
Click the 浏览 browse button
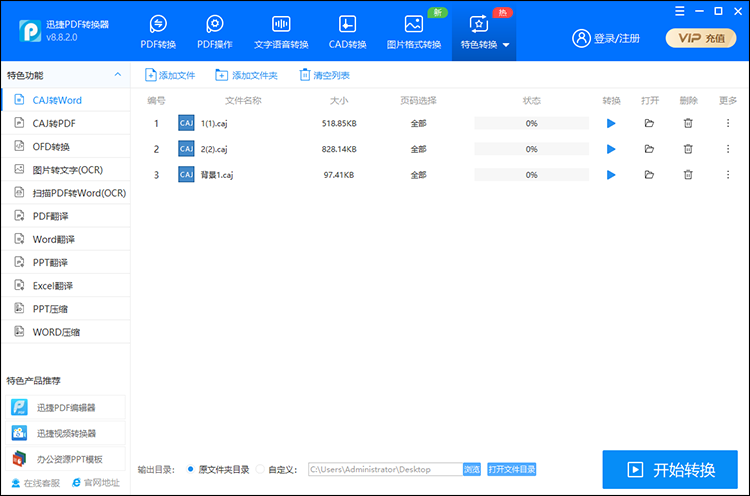point(472,469)
